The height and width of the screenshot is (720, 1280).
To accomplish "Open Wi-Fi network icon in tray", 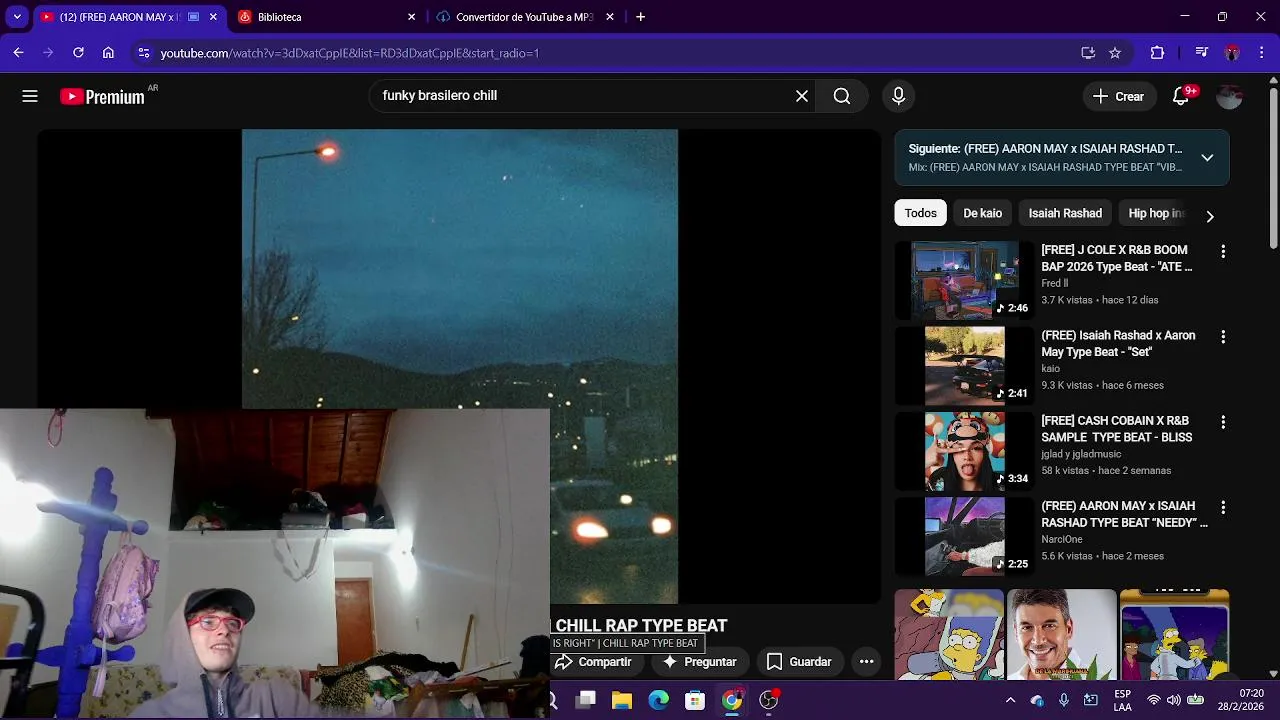I will click(x=1154, y=700).
